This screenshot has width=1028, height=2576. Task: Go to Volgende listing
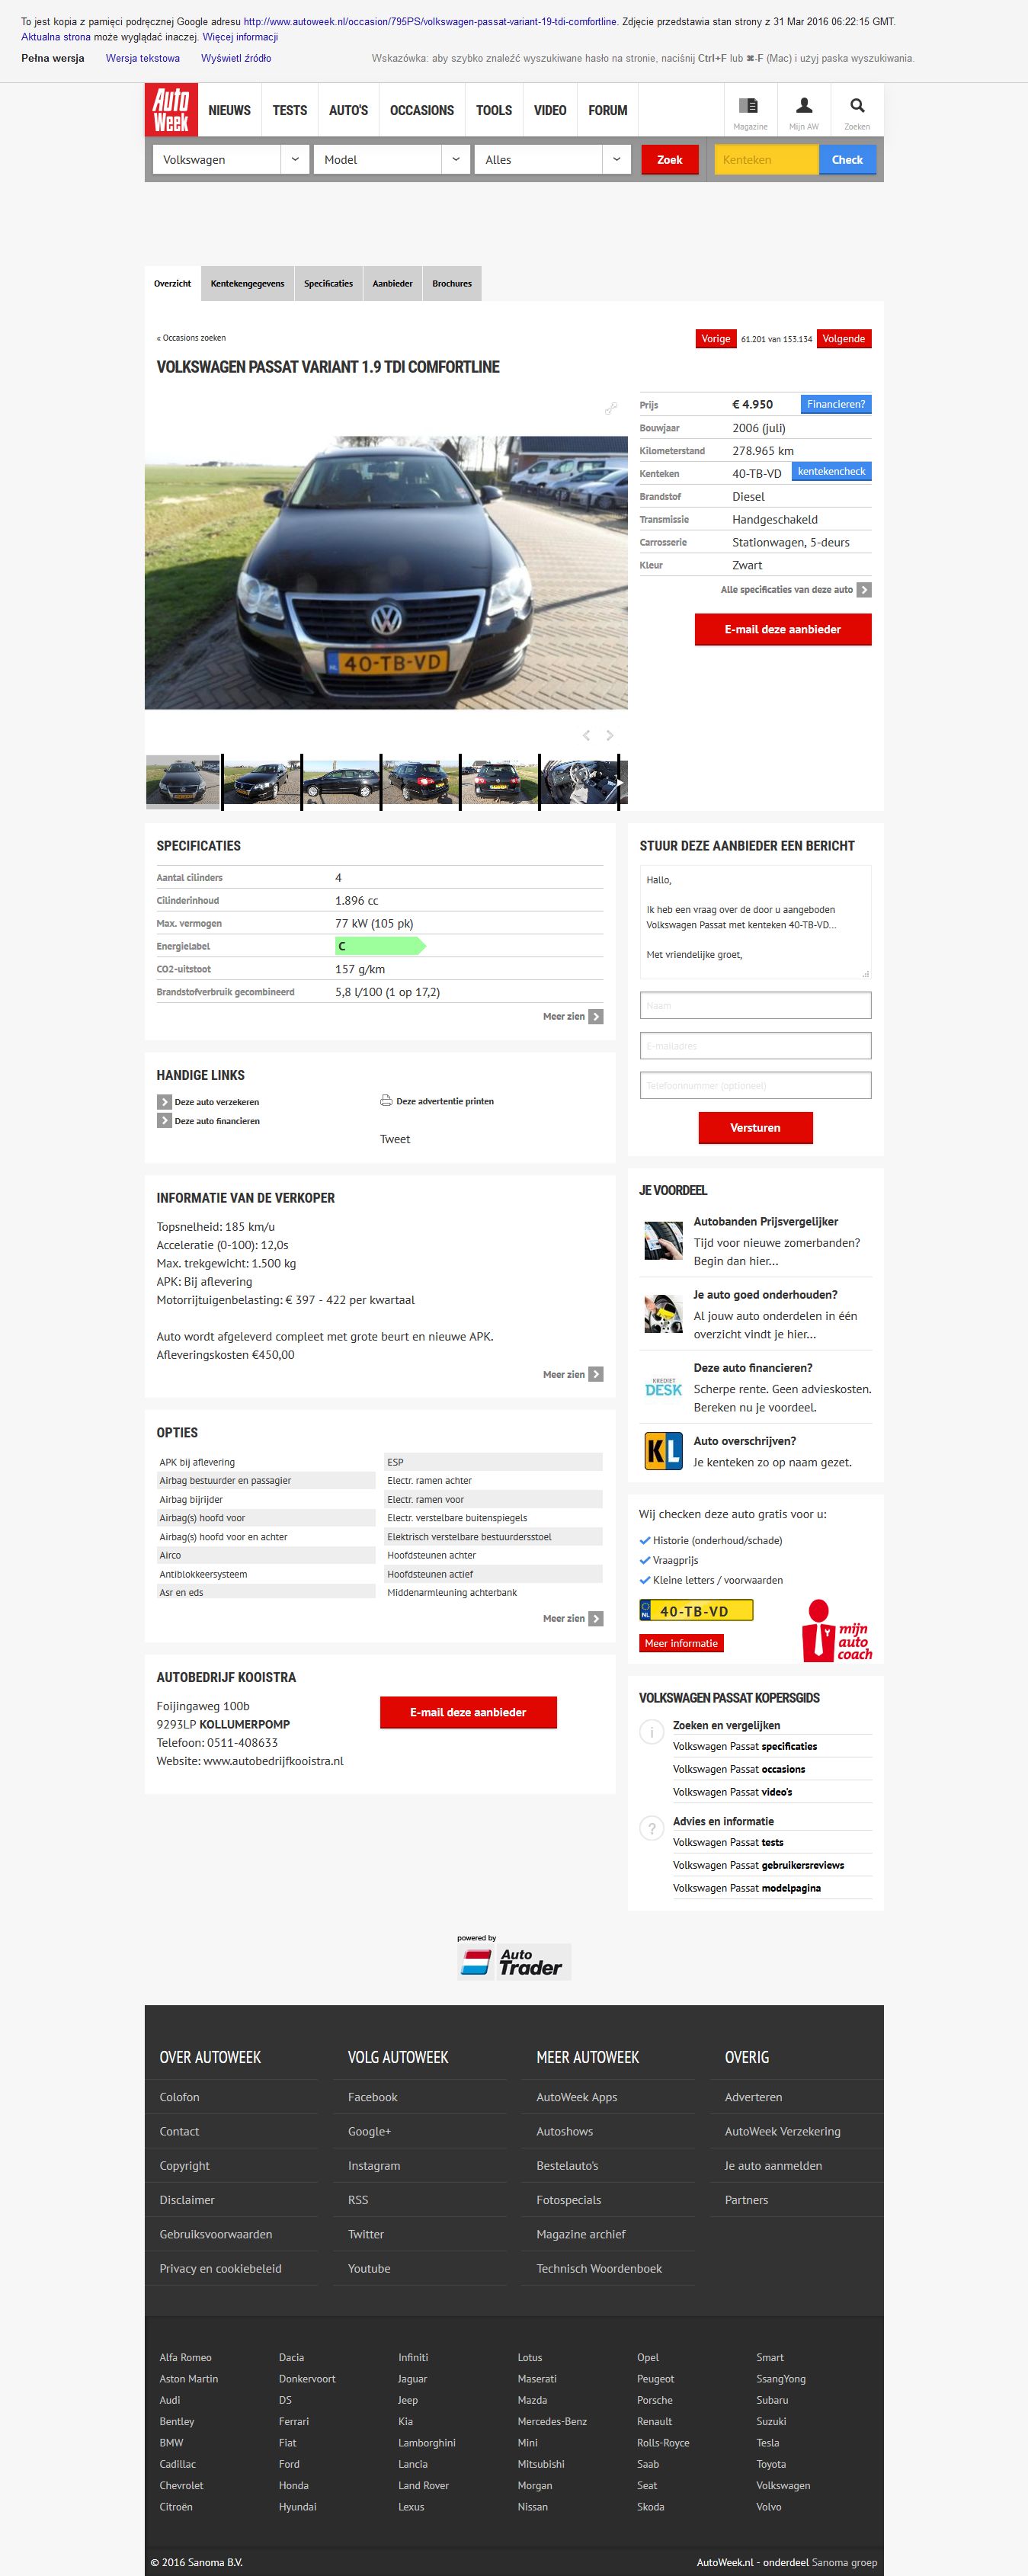tap(844, 339)
